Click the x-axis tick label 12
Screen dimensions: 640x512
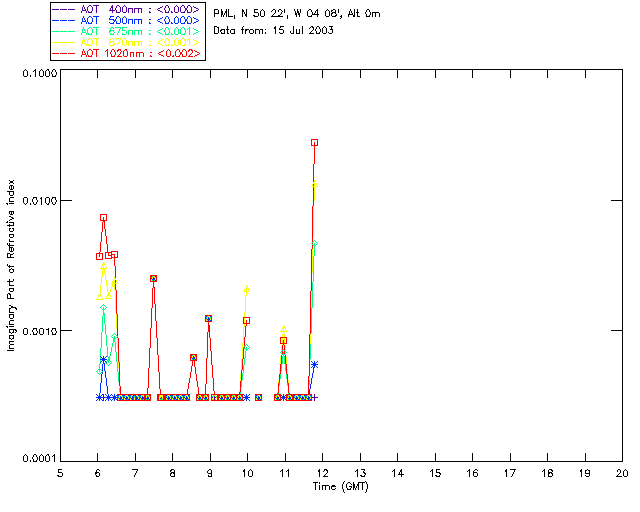click(322, 473)
